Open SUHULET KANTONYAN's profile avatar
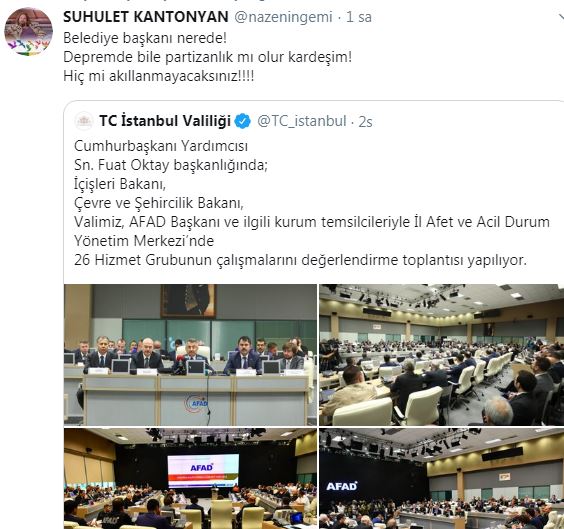The image size is (564, 529). (x=28, y=31)
